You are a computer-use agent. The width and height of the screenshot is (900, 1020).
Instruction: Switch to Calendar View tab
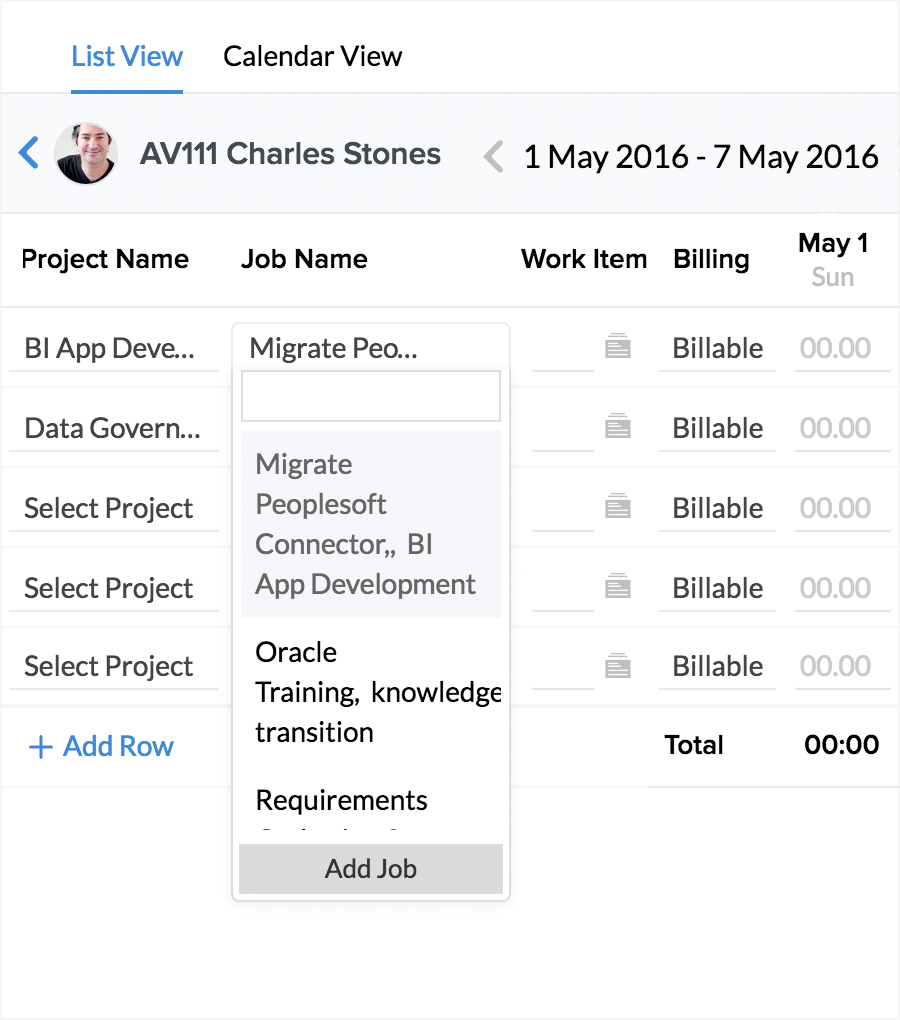click(313, 57)
